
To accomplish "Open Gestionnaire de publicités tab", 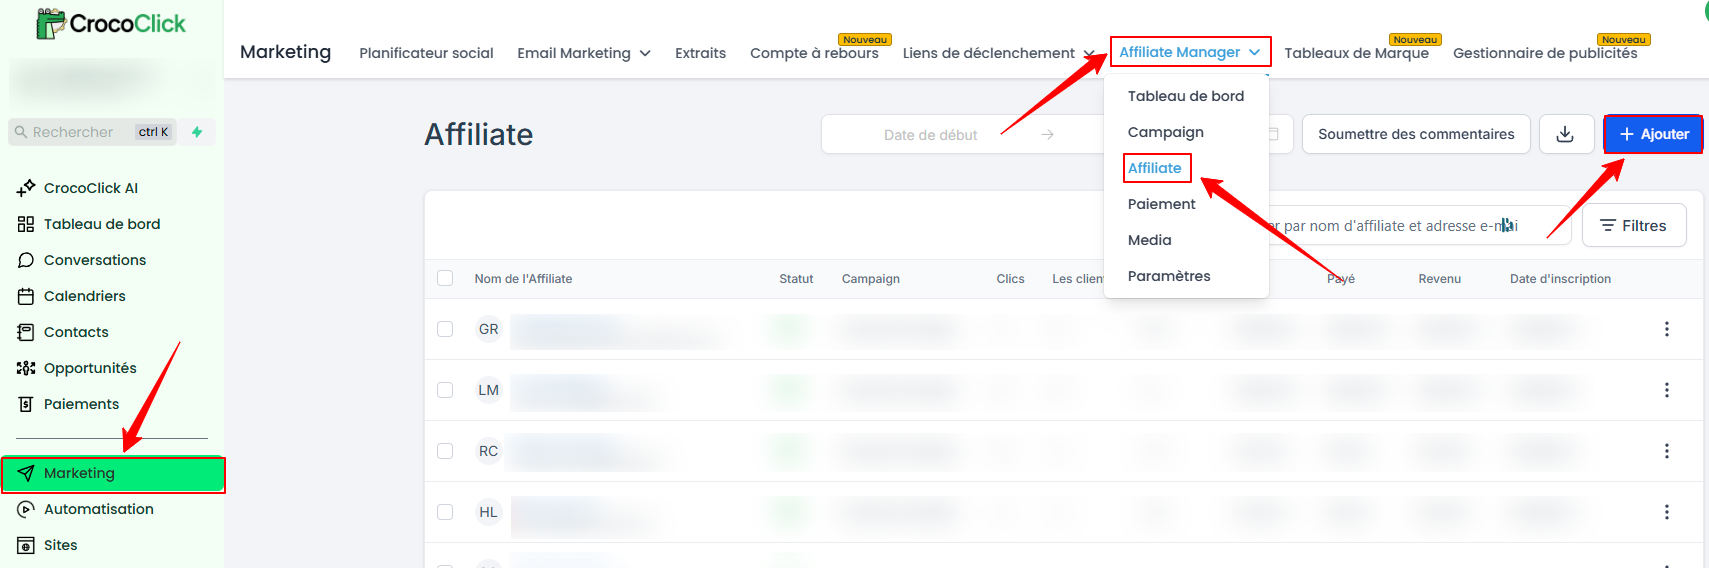I will click(x=1545, y=53).
